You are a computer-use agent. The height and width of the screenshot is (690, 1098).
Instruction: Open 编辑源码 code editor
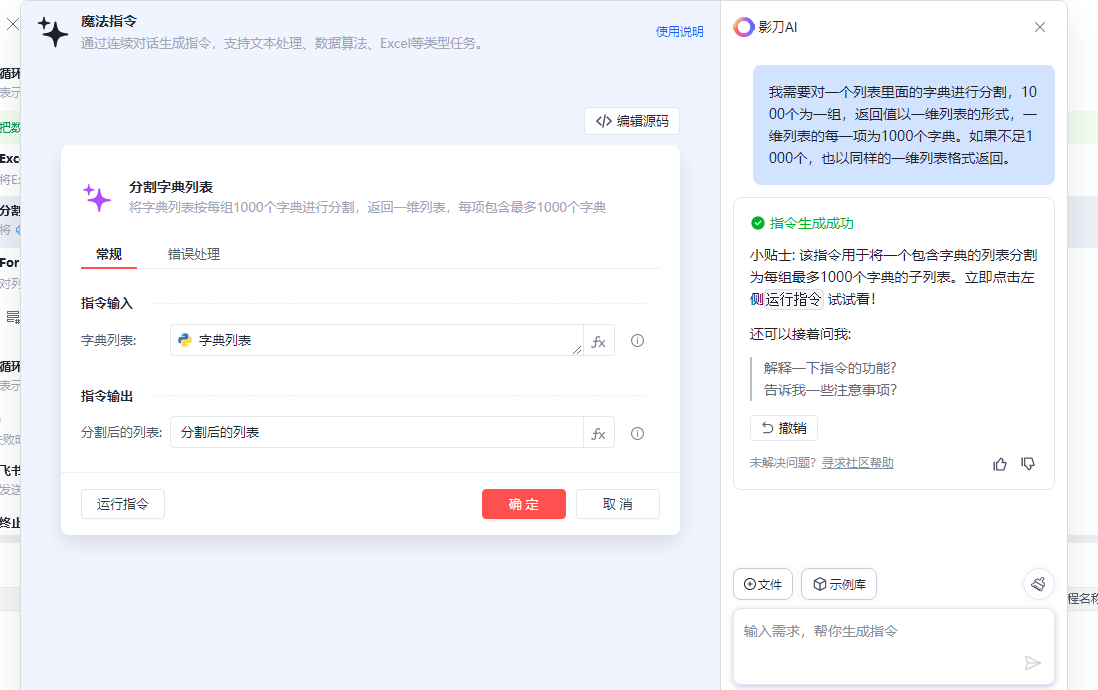(632, 121)
